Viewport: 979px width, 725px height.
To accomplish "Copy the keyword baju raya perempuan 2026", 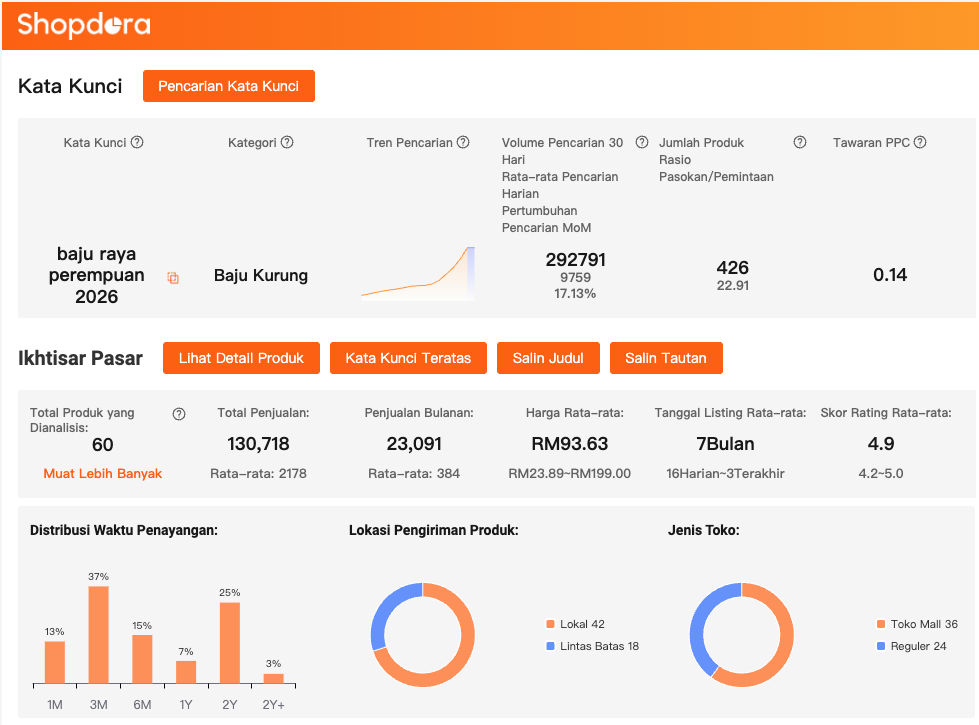I will tap(173, 278).
